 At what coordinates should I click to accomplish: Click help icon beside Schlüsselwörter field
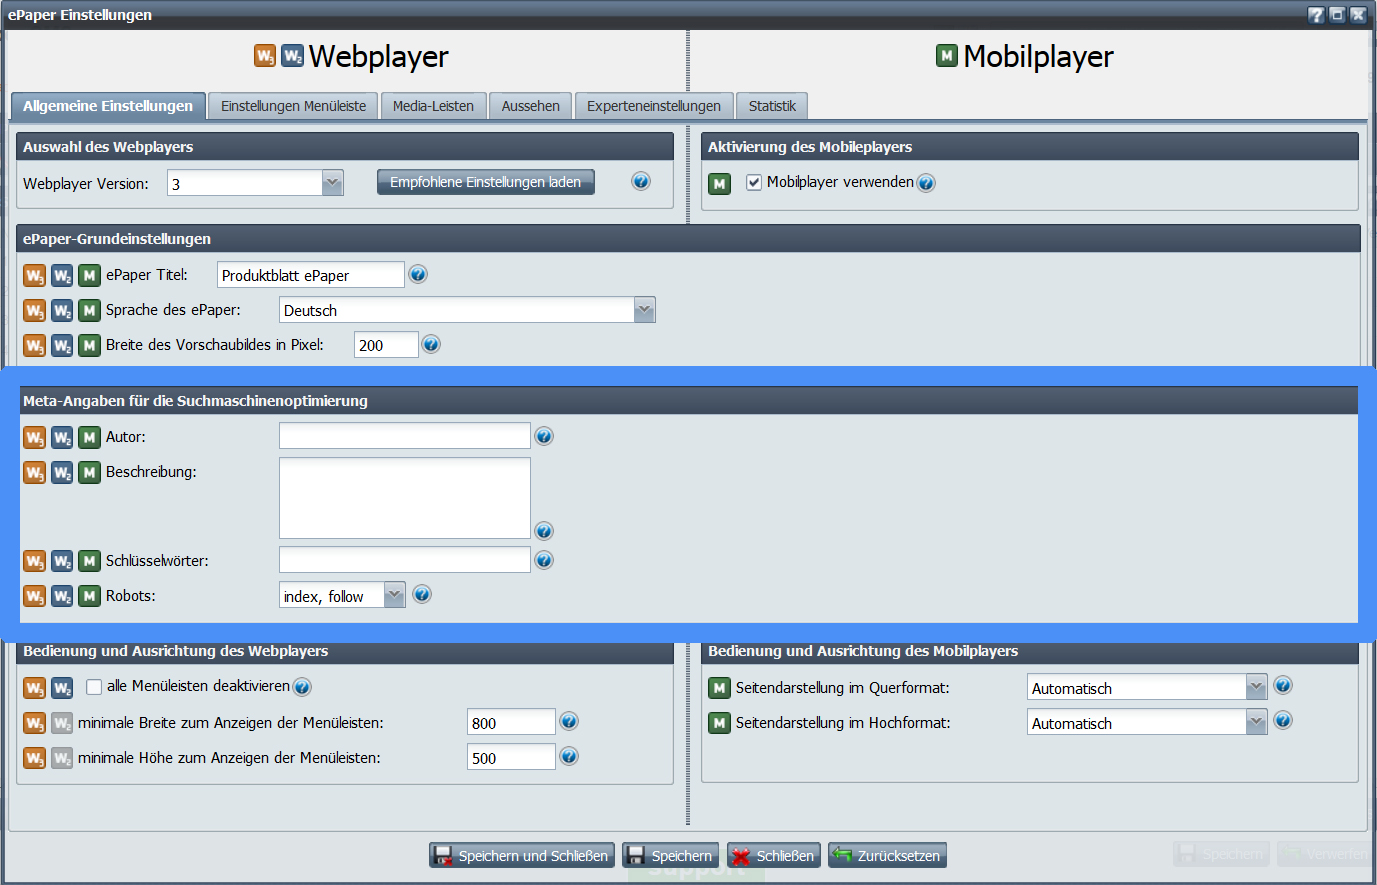(x=544, y=560)
